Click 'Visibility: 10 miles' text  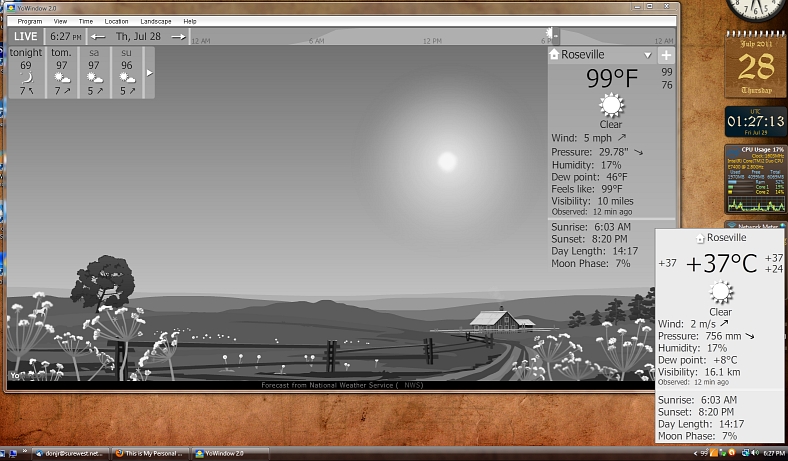pyautogui.click(x=593, y=201)
